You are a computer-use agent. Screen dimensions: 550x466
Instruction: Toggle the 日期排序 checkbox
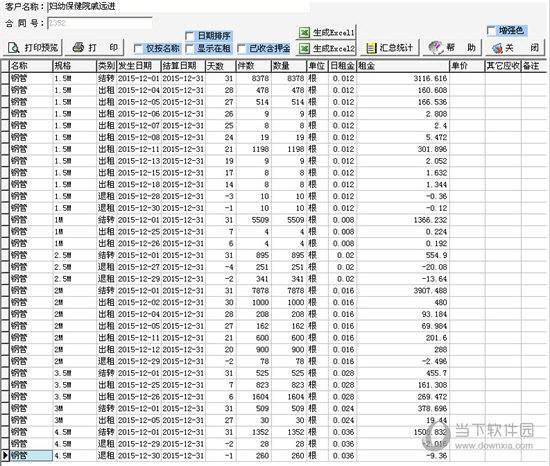click(190, 36)
